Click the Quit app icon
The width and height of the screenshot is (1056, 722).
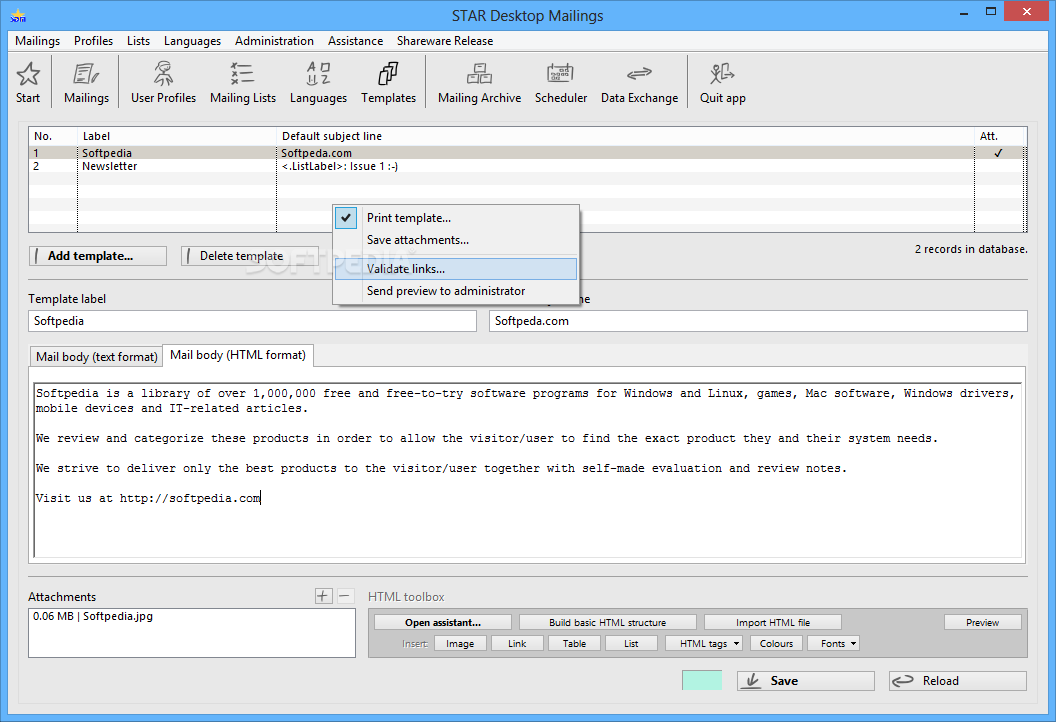click(x=722, y=82)
